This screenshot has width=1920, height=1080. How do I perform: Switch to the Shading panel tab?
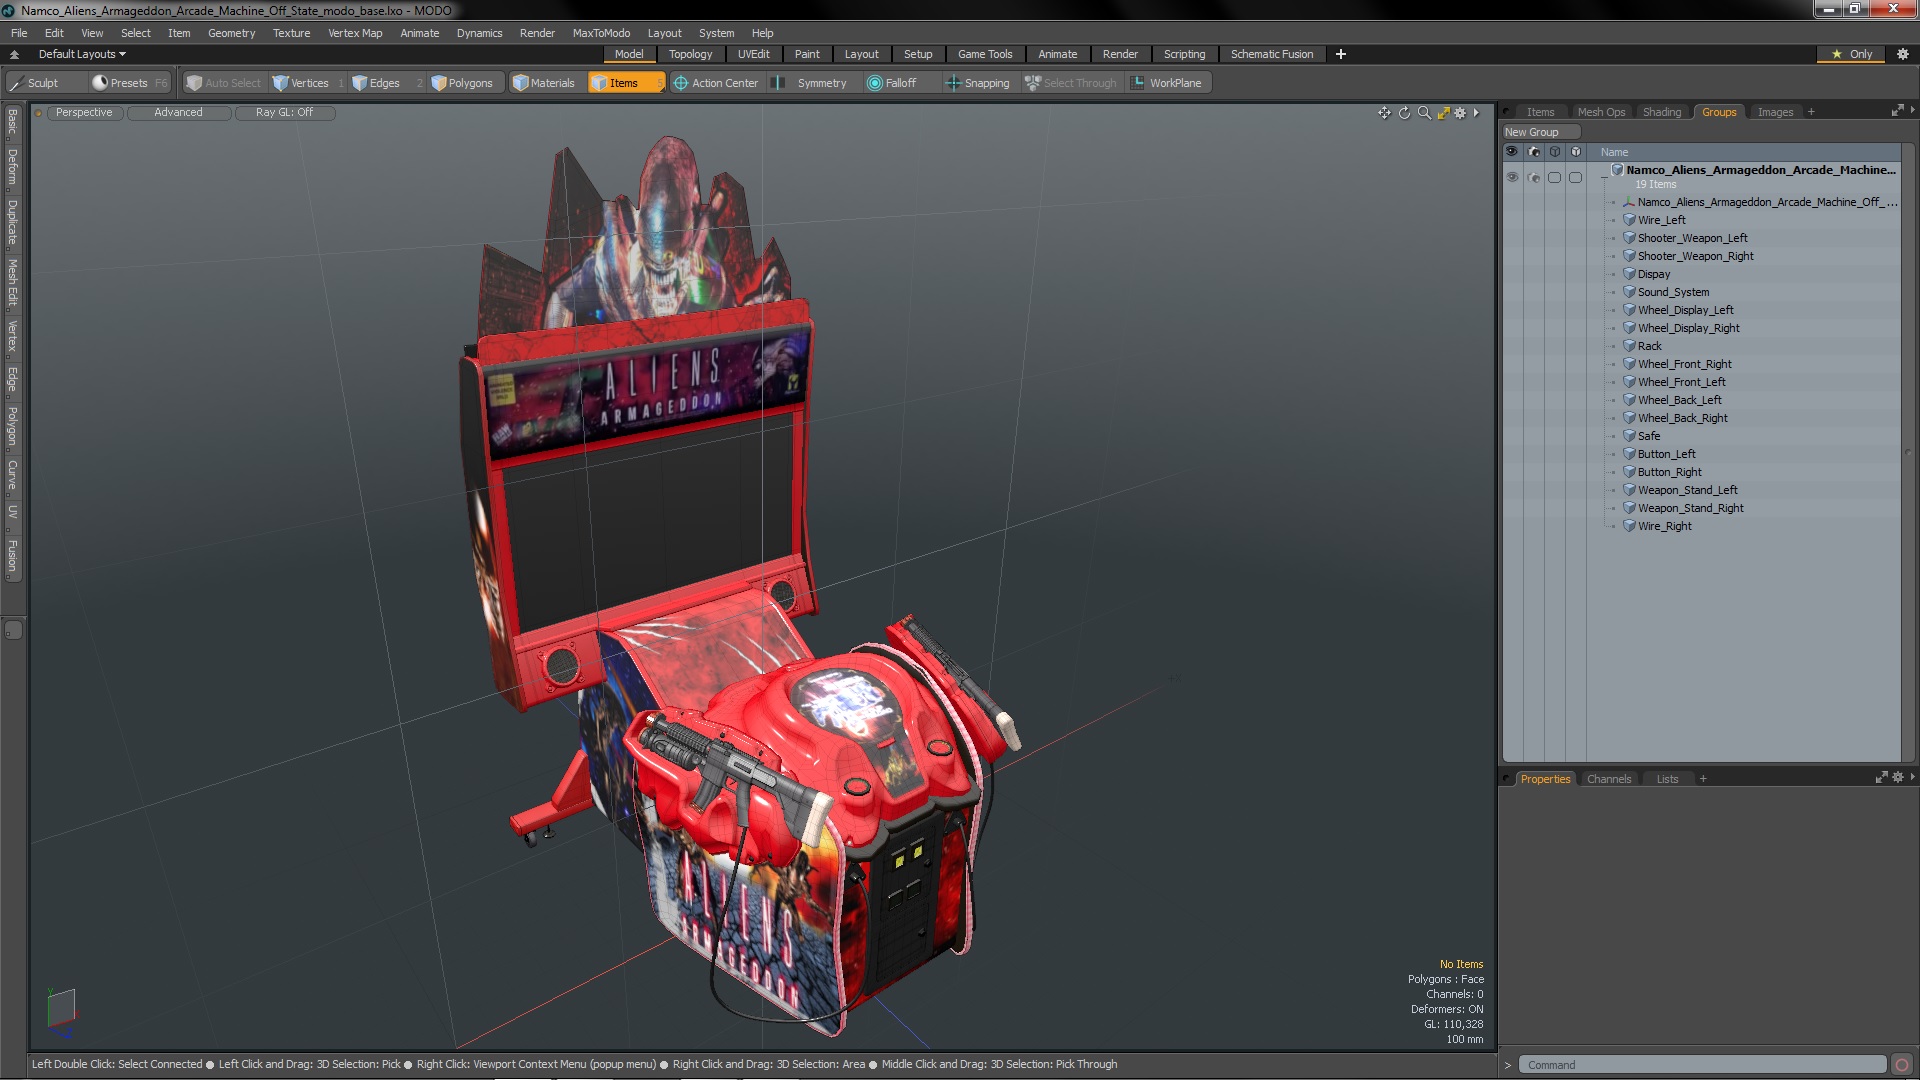[x=1661, y=112]
